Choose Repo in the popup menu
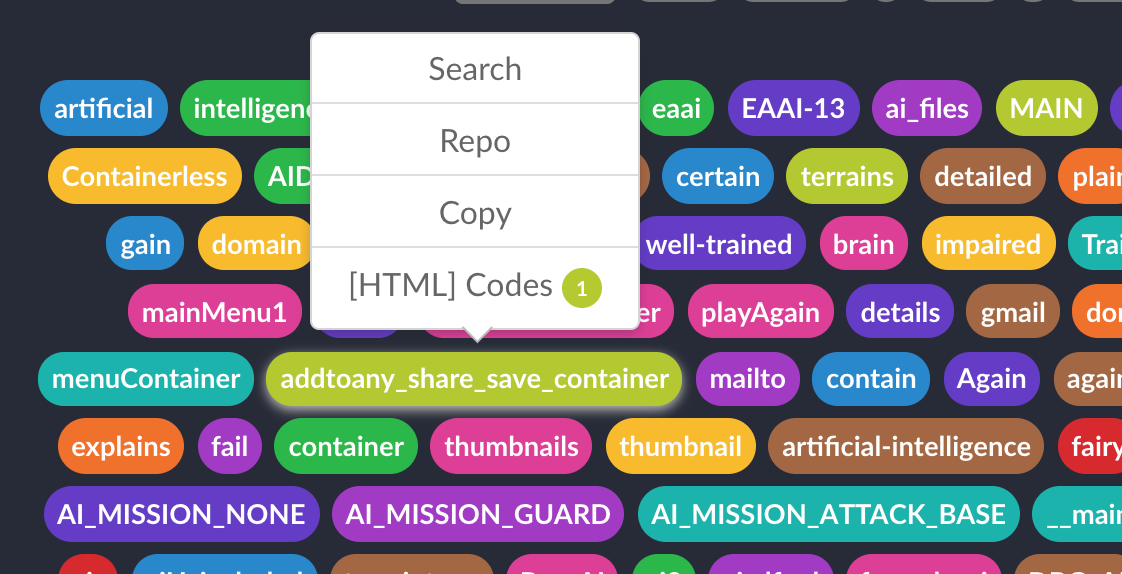 coord(474,140)
